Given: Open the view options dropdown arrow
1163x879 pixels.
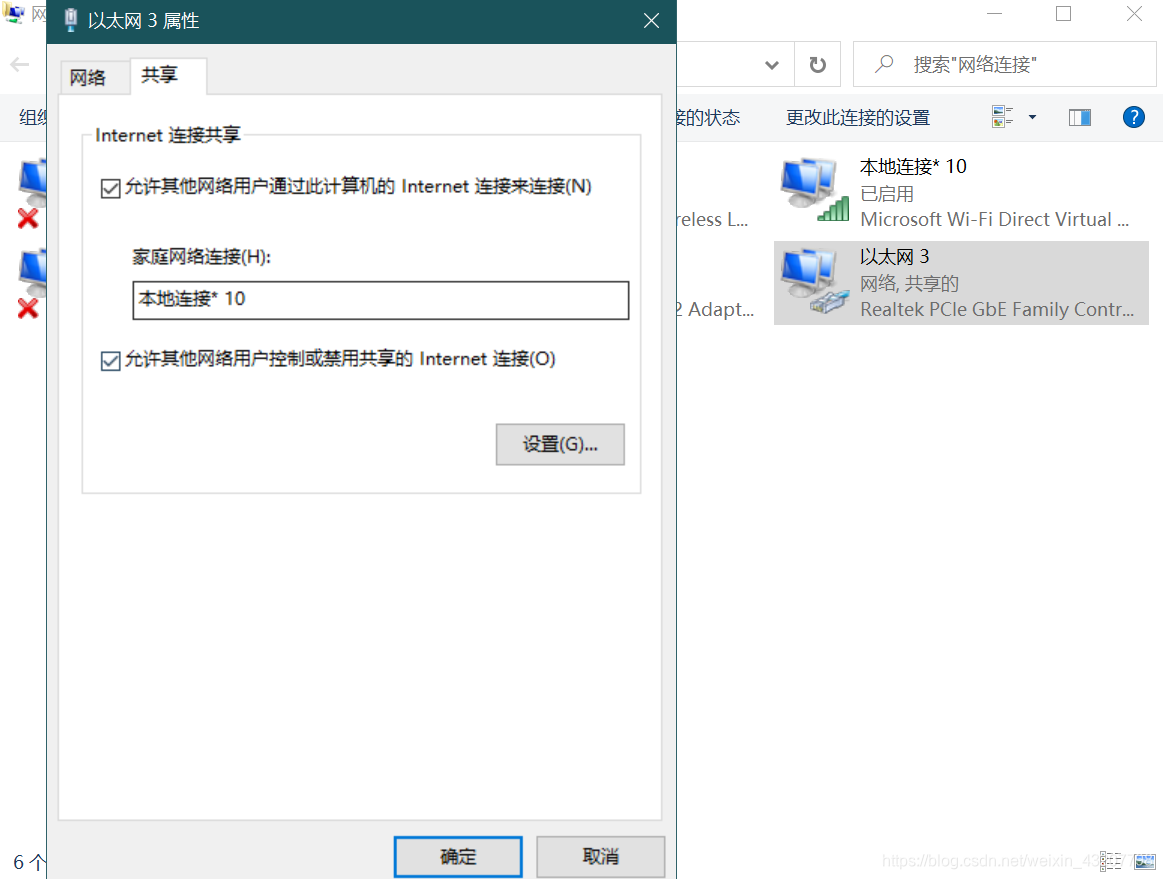Looking at the screenshot, I should [1032, 117].
